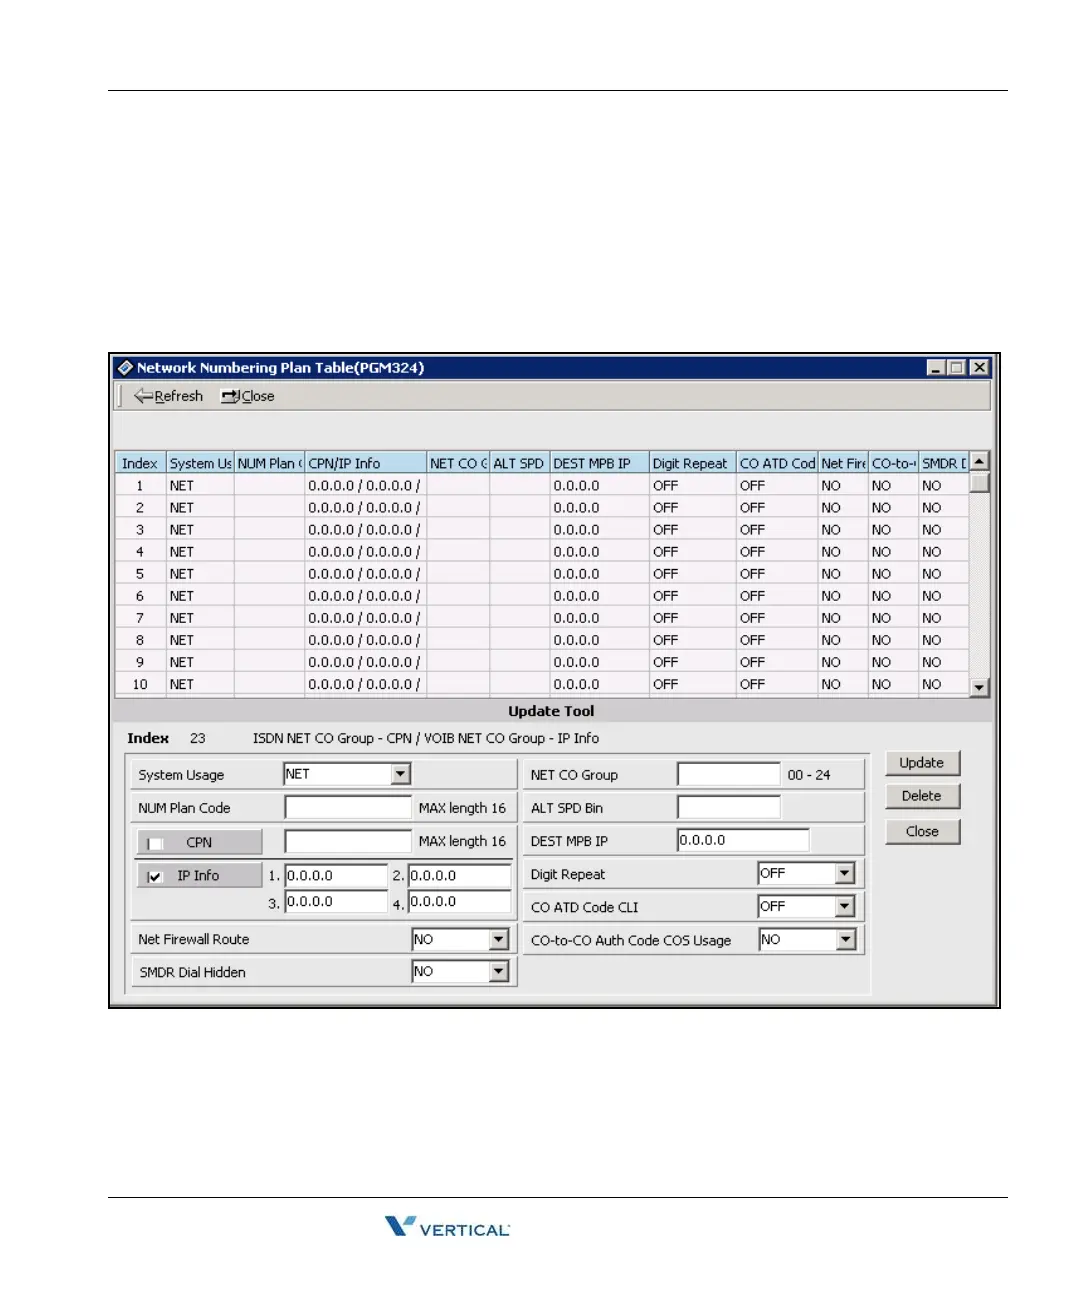
Task: Select table row with index 2
Action: (542, 508)
